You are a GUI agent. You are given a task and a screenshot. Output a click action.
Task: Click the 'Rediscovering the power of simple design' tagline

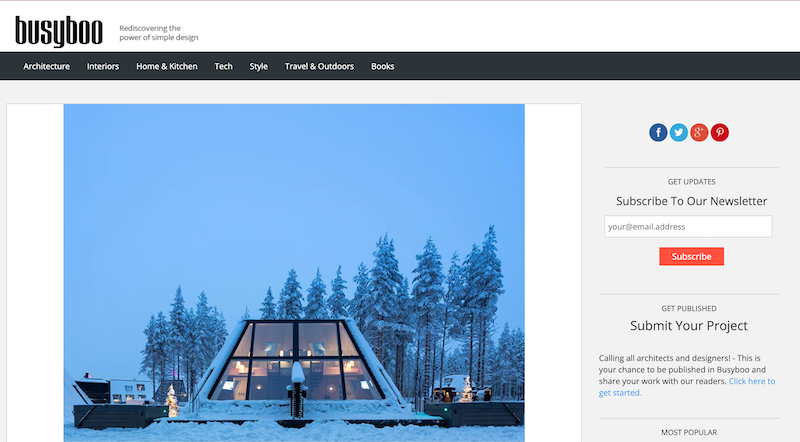click(x=159, y=33)
